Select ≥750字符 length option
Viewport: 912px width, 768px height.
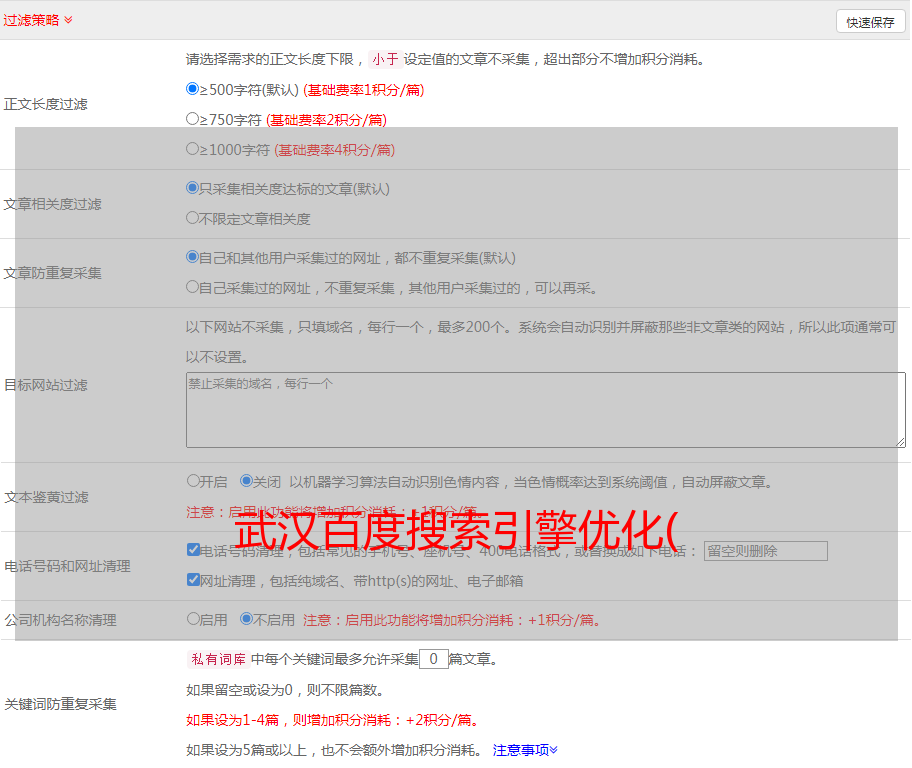193,119
